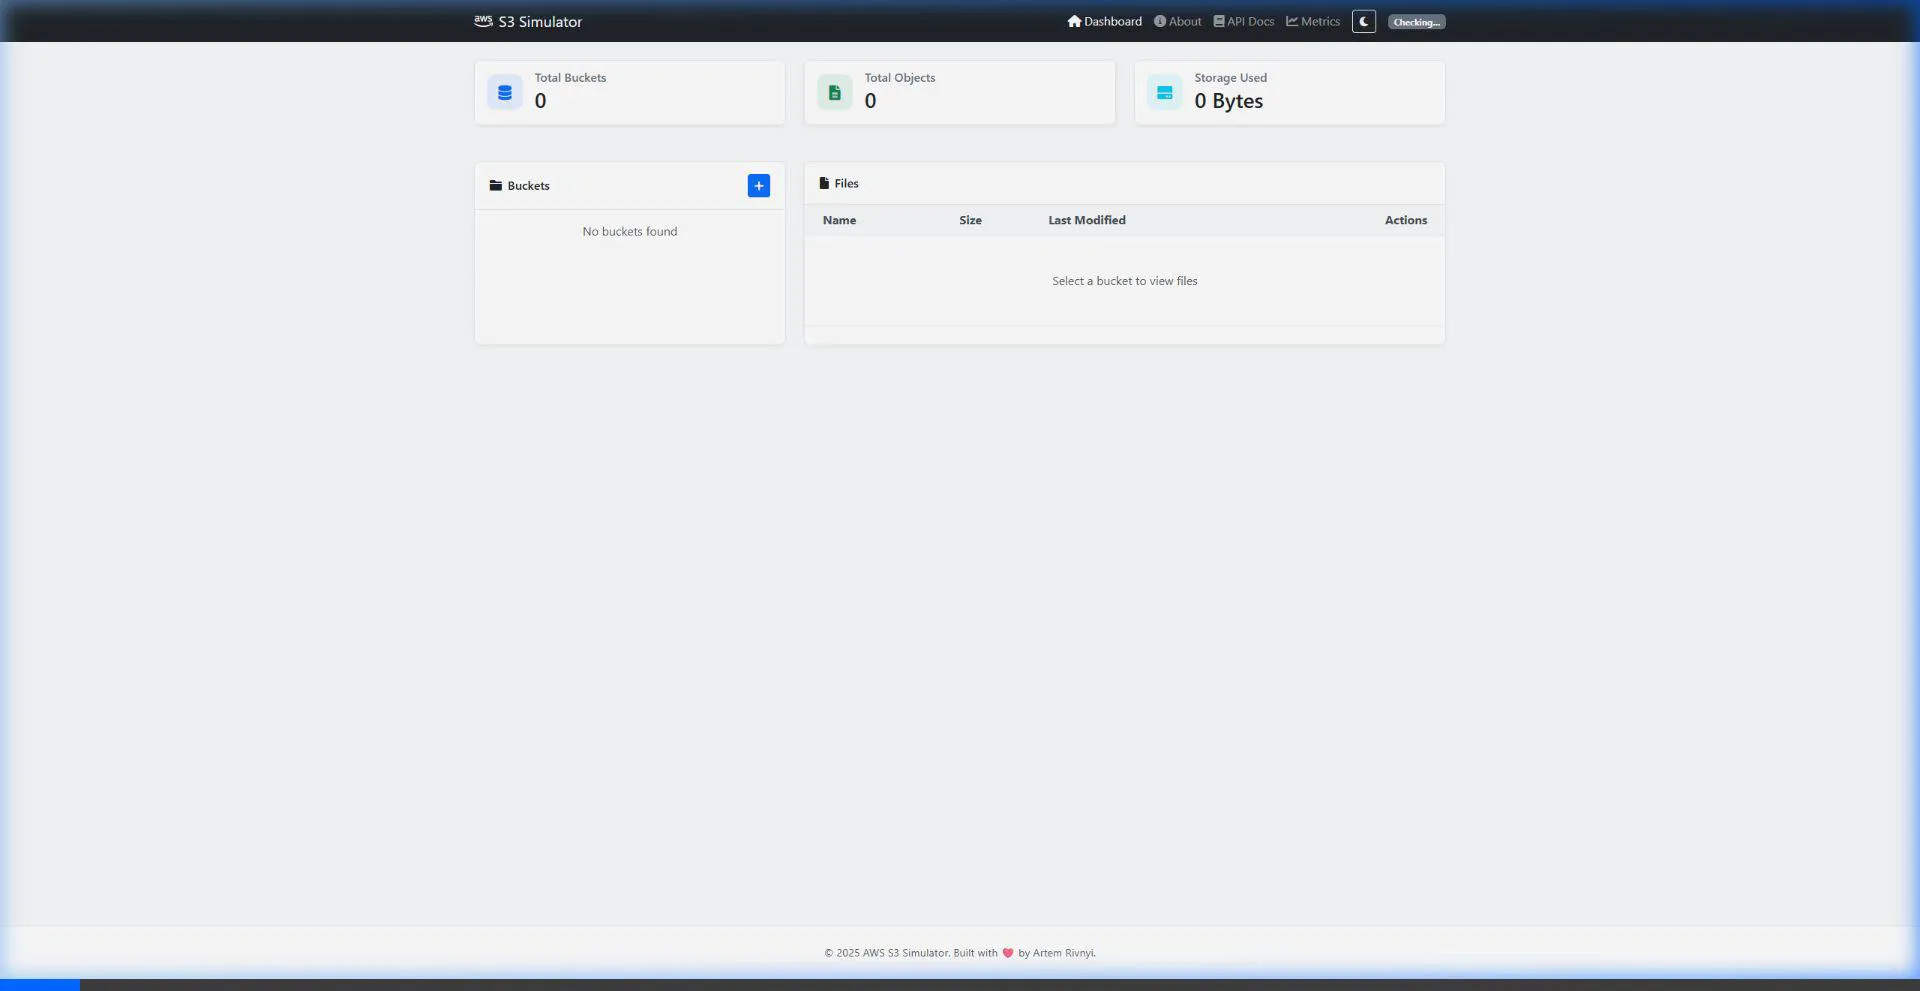Click the AWS S3 Simulator logo
The image size is (1920, 991).
pos(483,21)
